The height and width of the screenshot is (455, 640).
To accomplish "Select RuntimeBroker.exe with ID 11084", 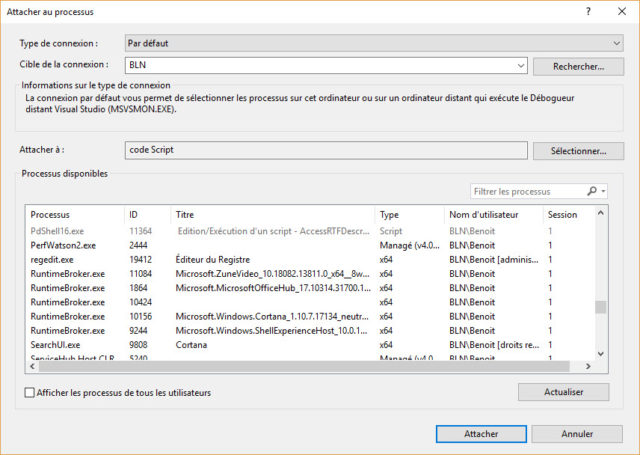I will point(310,274).
